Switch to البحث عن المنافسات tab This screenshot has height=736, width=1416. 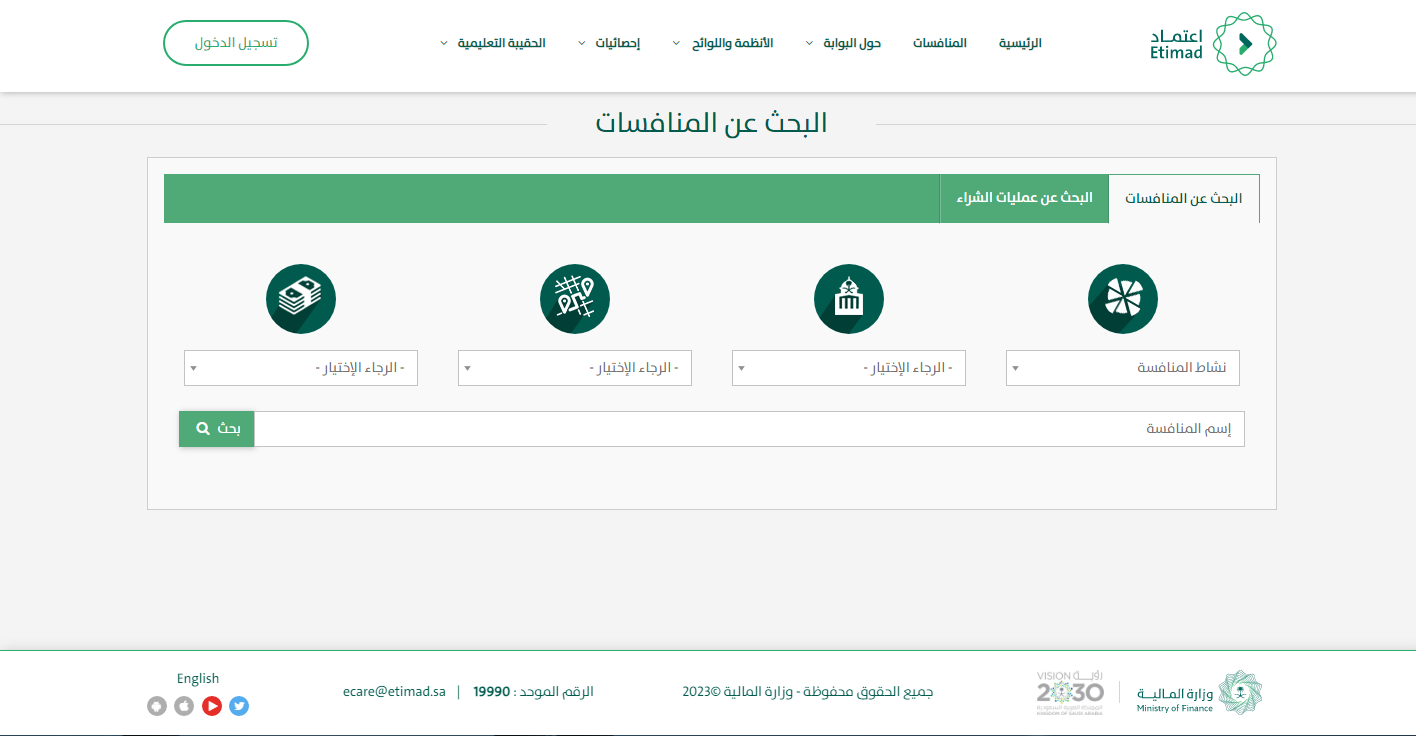click(x=1184, y=199)
